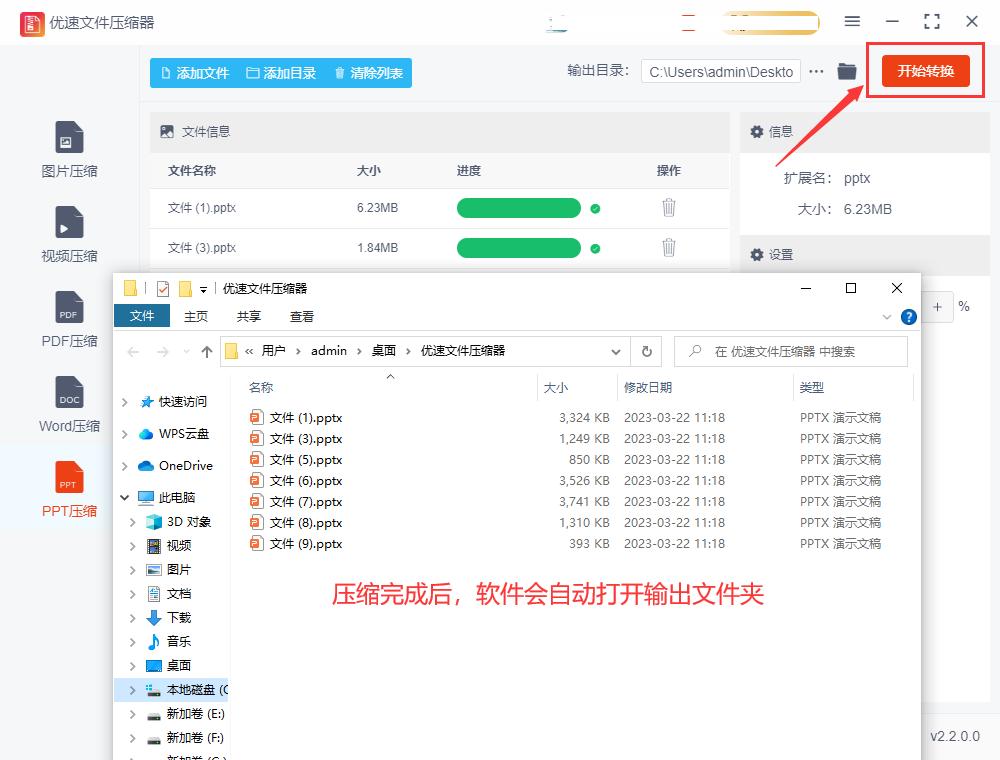Open the address bar dropdown arrow
1000x760 pixels.
tap(617, 351)
